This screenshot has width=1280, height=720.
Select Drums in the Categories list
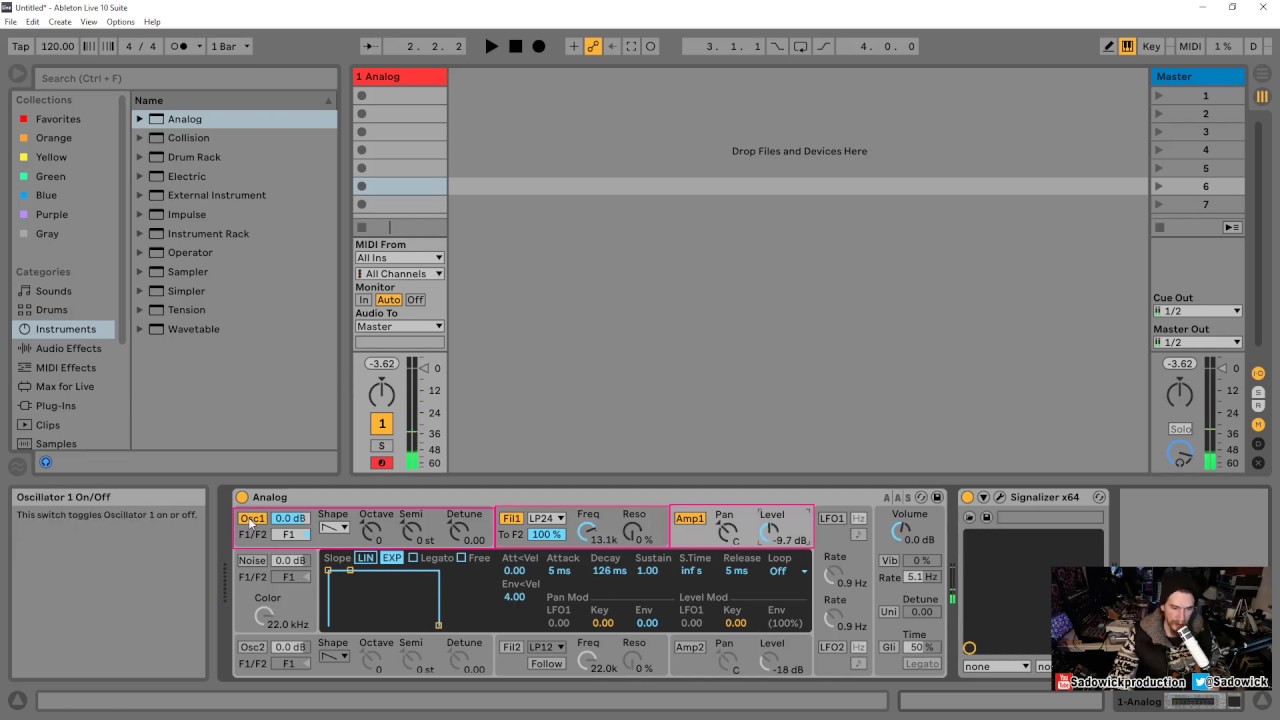coord(52,310)
